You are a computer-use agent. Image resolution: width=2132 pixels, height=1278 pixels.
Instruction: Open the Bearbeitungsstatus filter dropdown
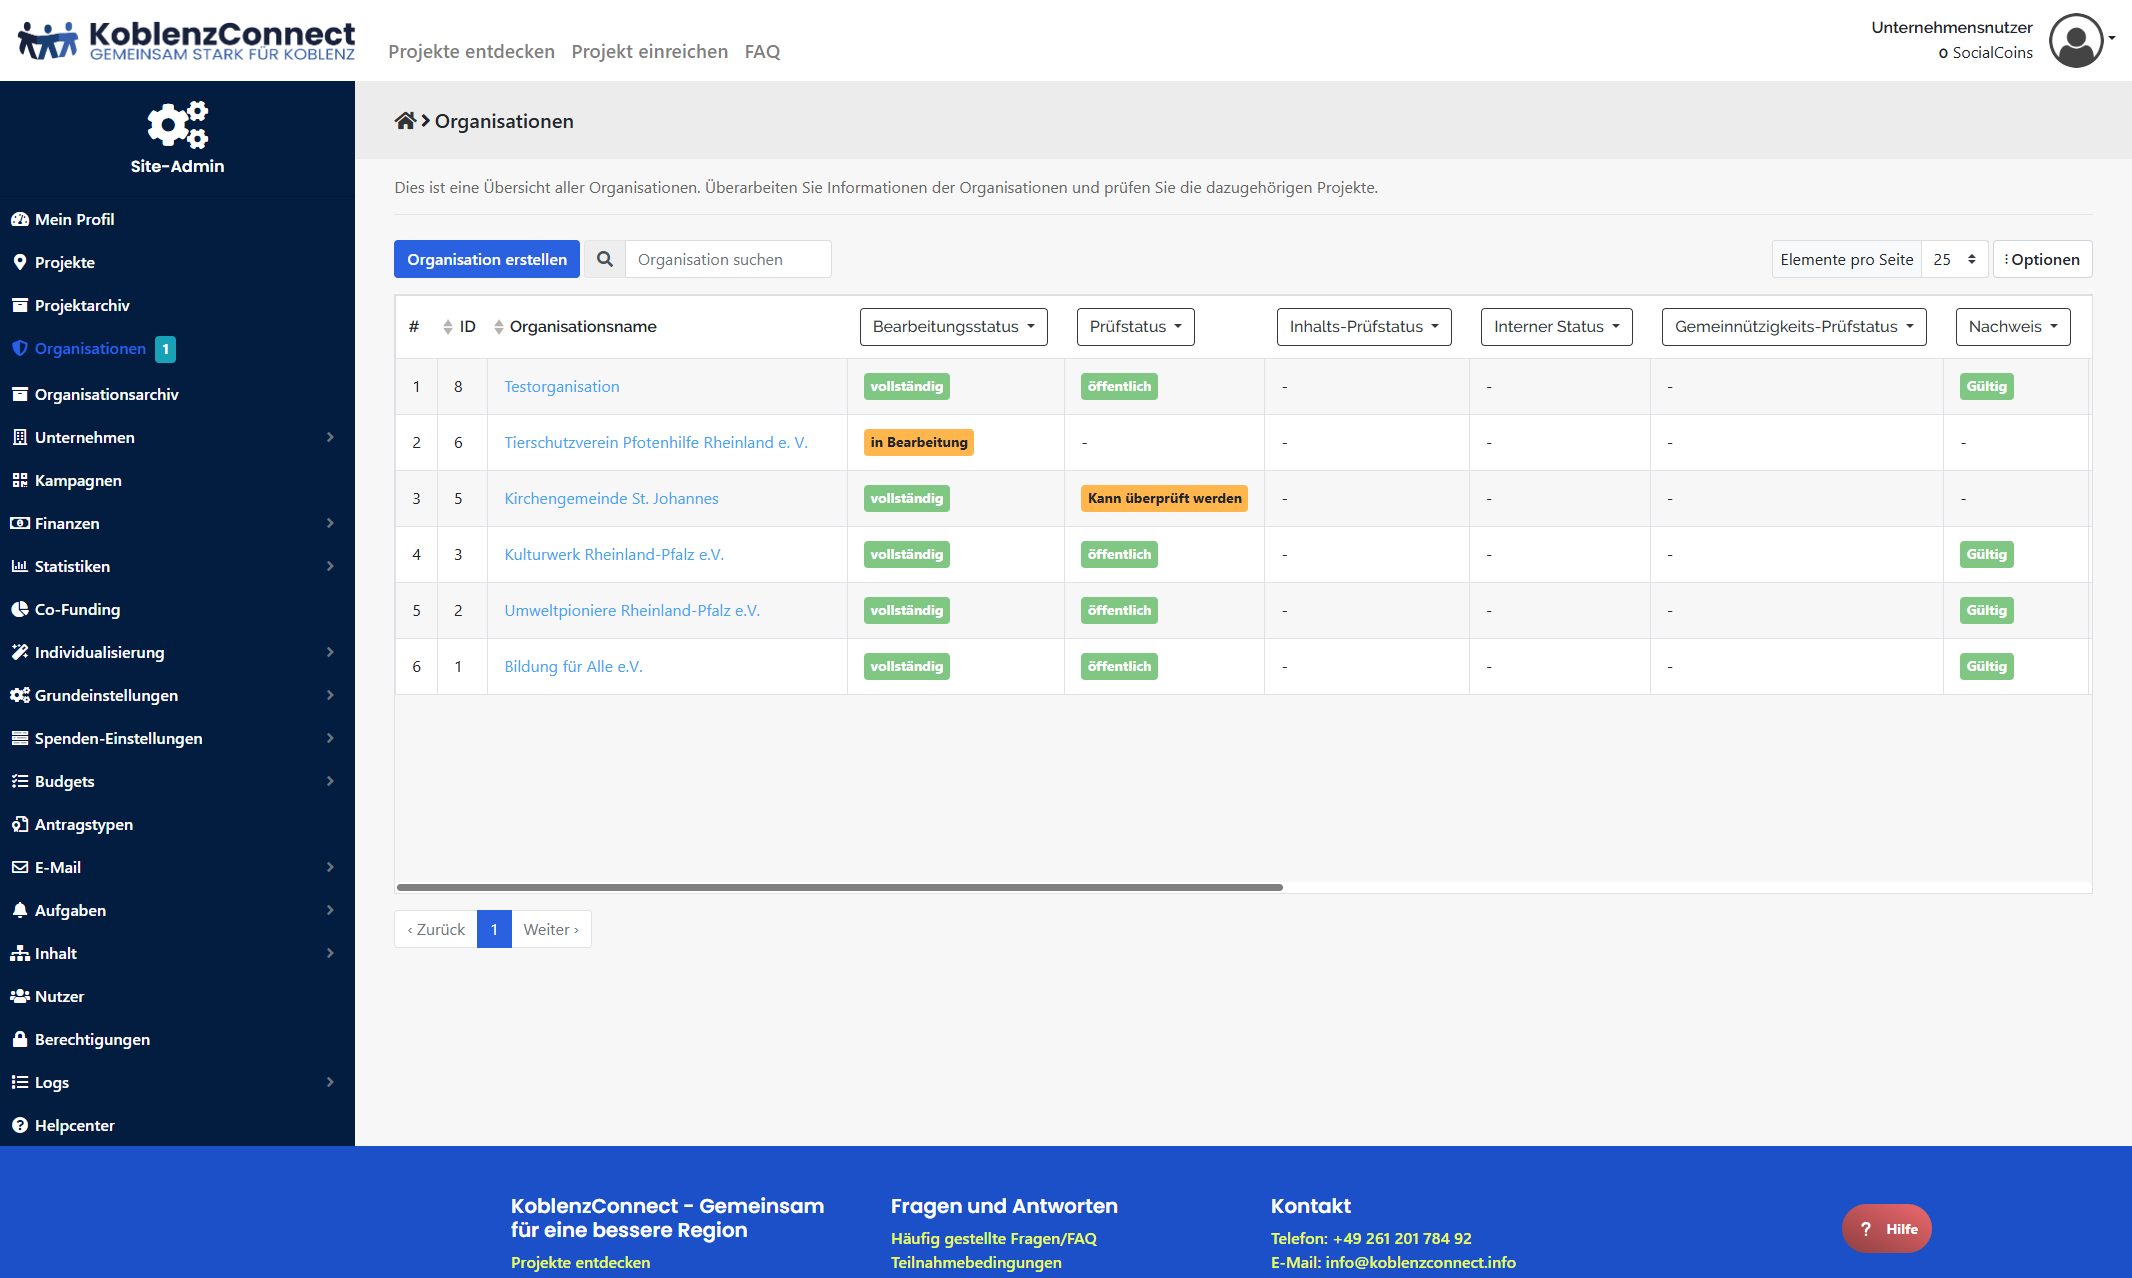click(953, 327)
